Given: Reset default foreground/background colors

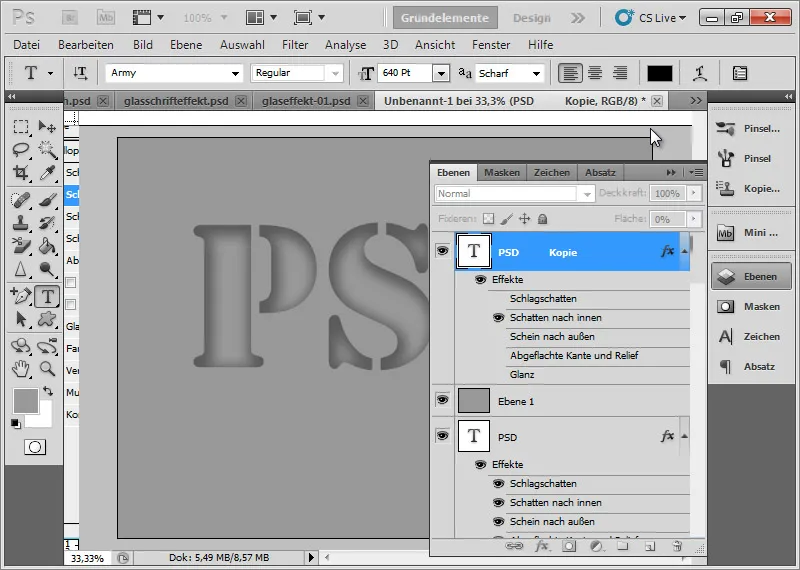Looking at the screenshot, I should click(x=16, y=424).
